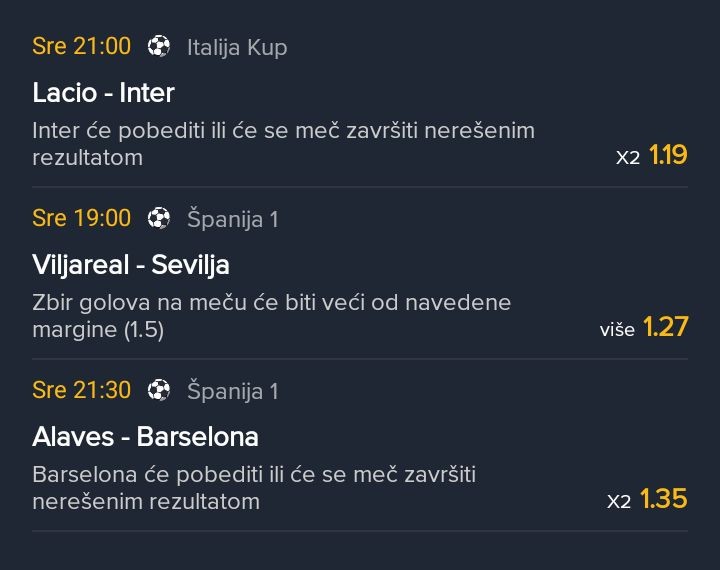
Task: Click the Španija 1 label above Alaves - Barselona
Action: coord(232,391)
